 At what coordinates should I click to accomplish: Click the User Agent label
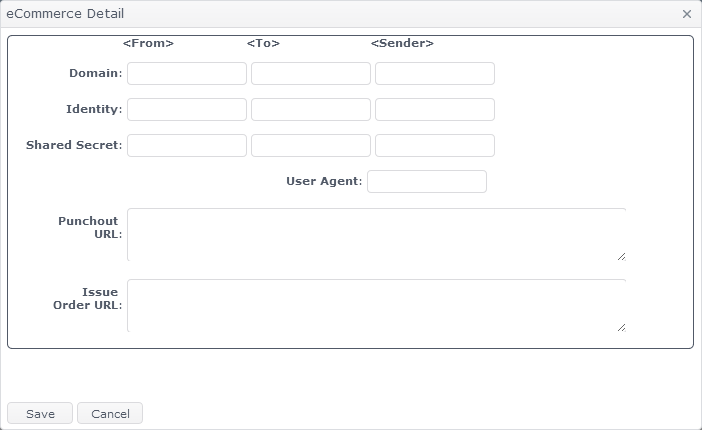(x=324, y=181)
